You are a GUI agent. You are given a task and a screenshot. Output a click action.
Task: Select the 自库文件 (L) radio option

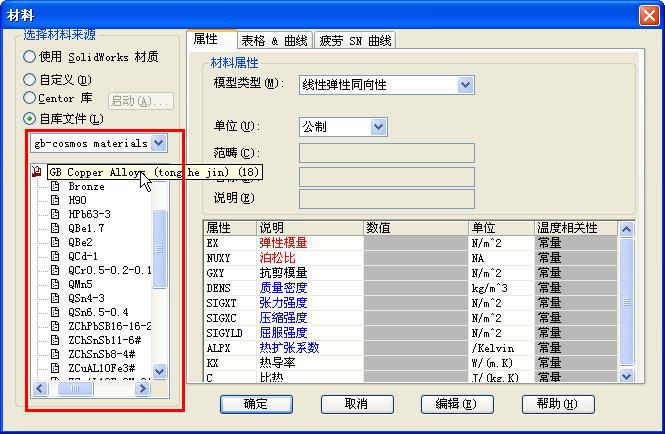[29, 118]
